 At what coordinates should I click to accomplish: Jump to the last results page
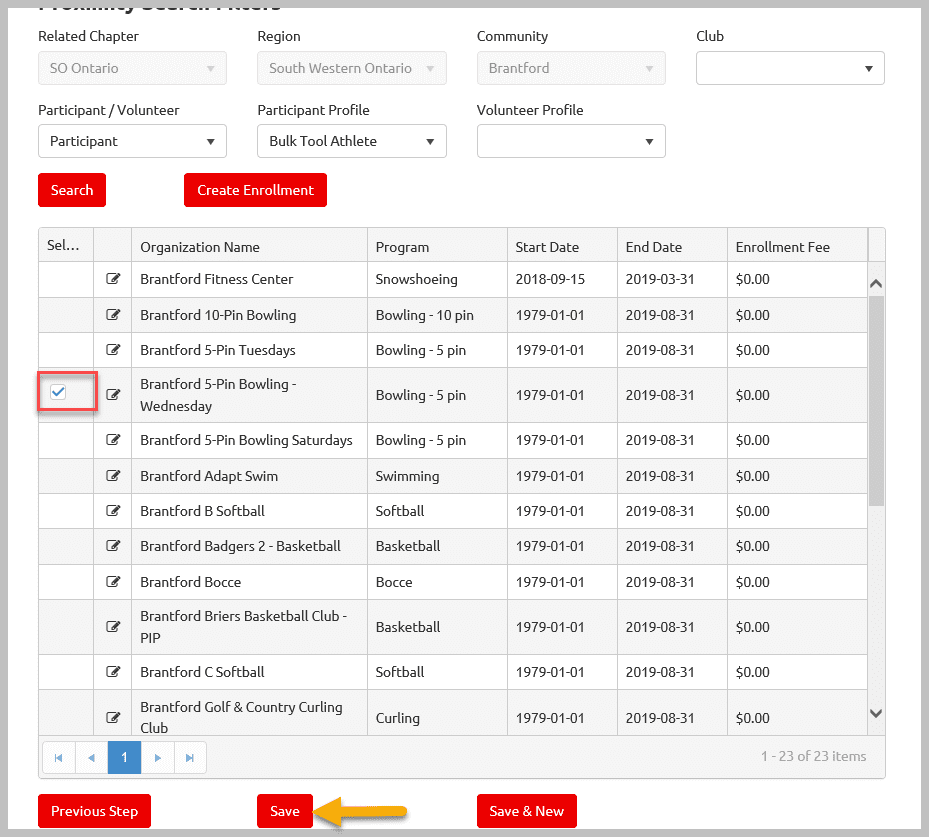(190, 758)
